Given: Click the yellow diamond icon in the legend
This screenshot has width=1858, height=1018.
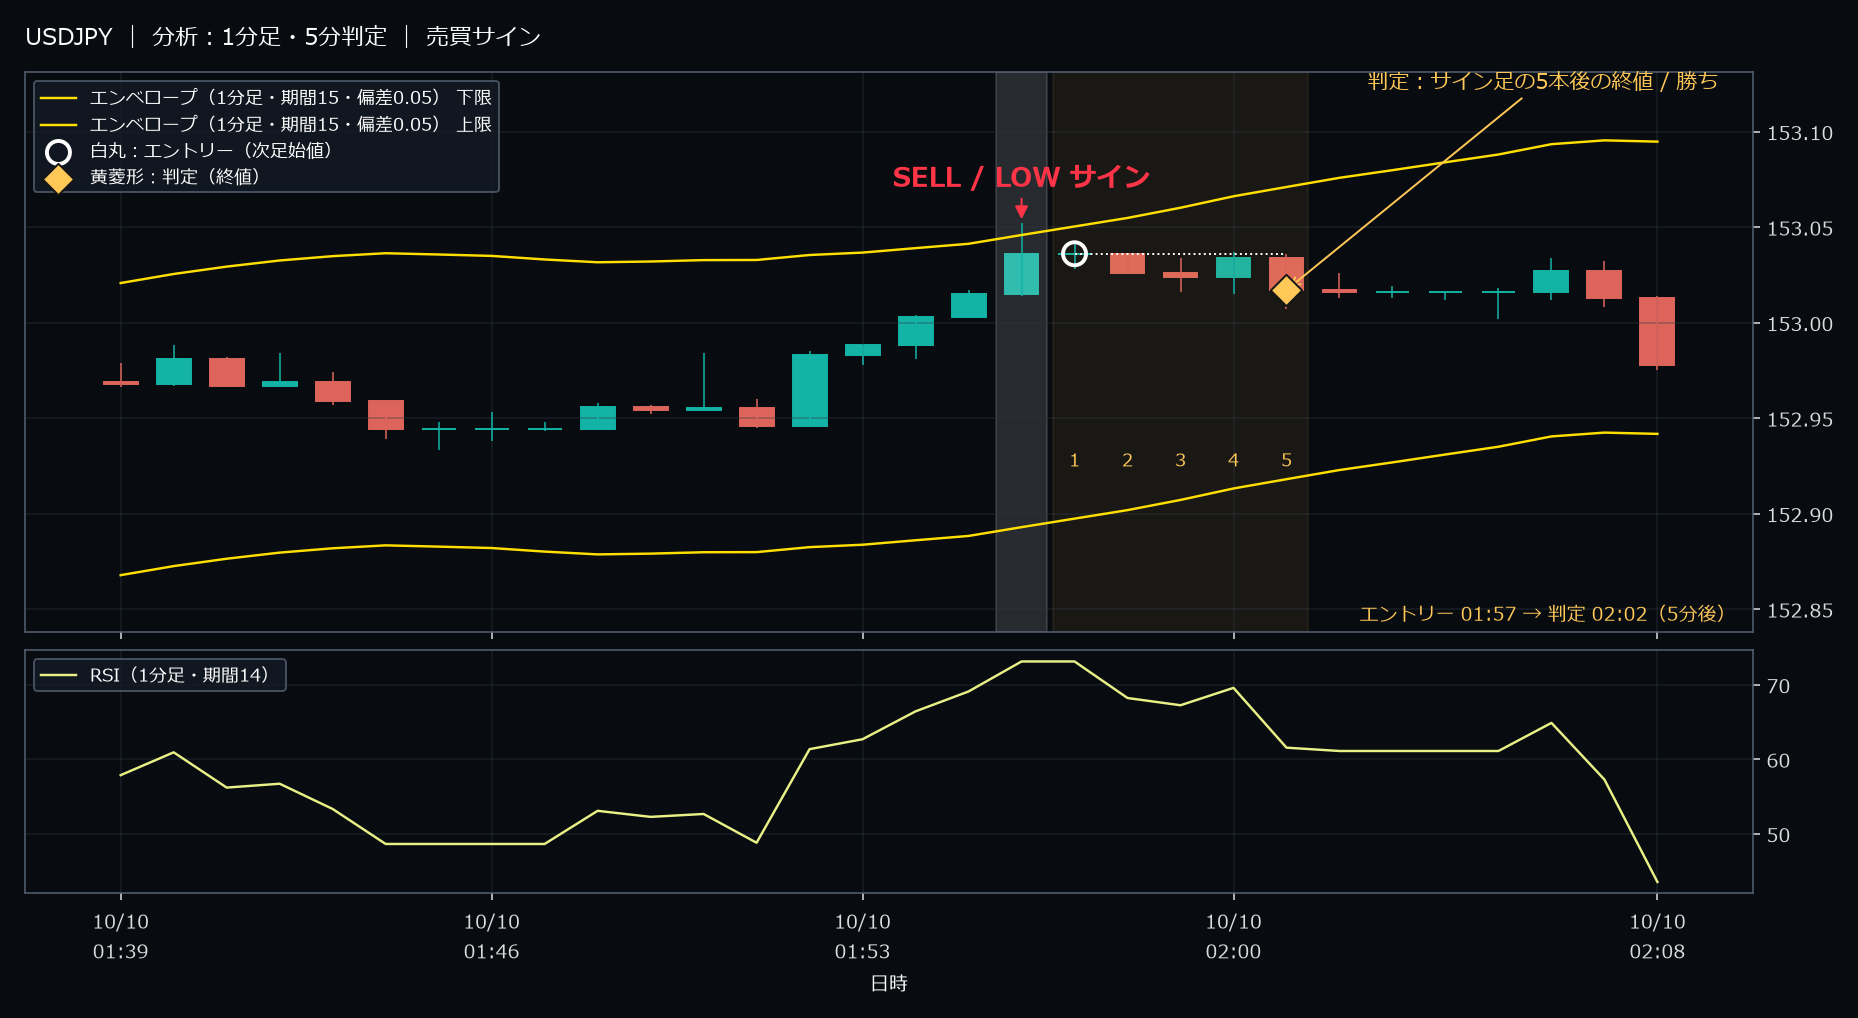Looking at the screenshot, I should [59, 179].
